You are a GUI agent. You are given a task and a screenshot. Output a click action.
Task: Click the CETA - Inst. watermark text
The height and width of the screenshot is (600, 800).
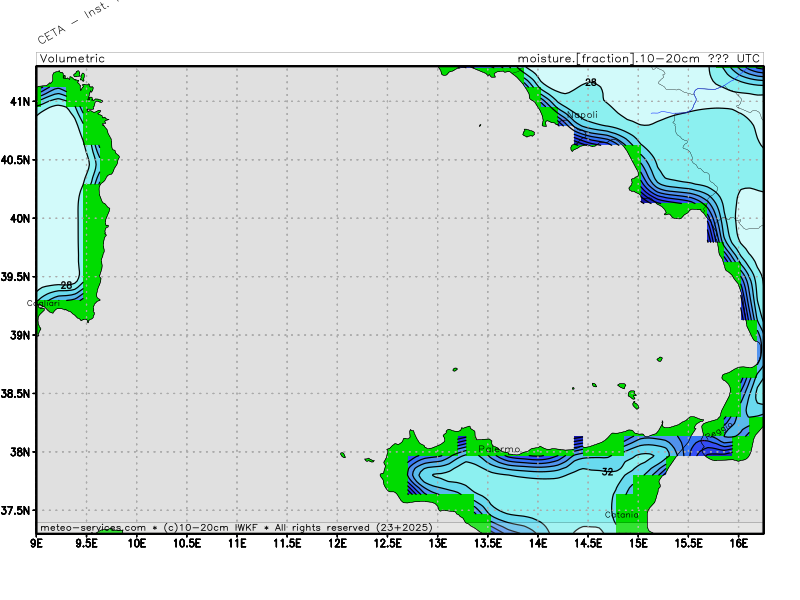[x=75, y=24]
